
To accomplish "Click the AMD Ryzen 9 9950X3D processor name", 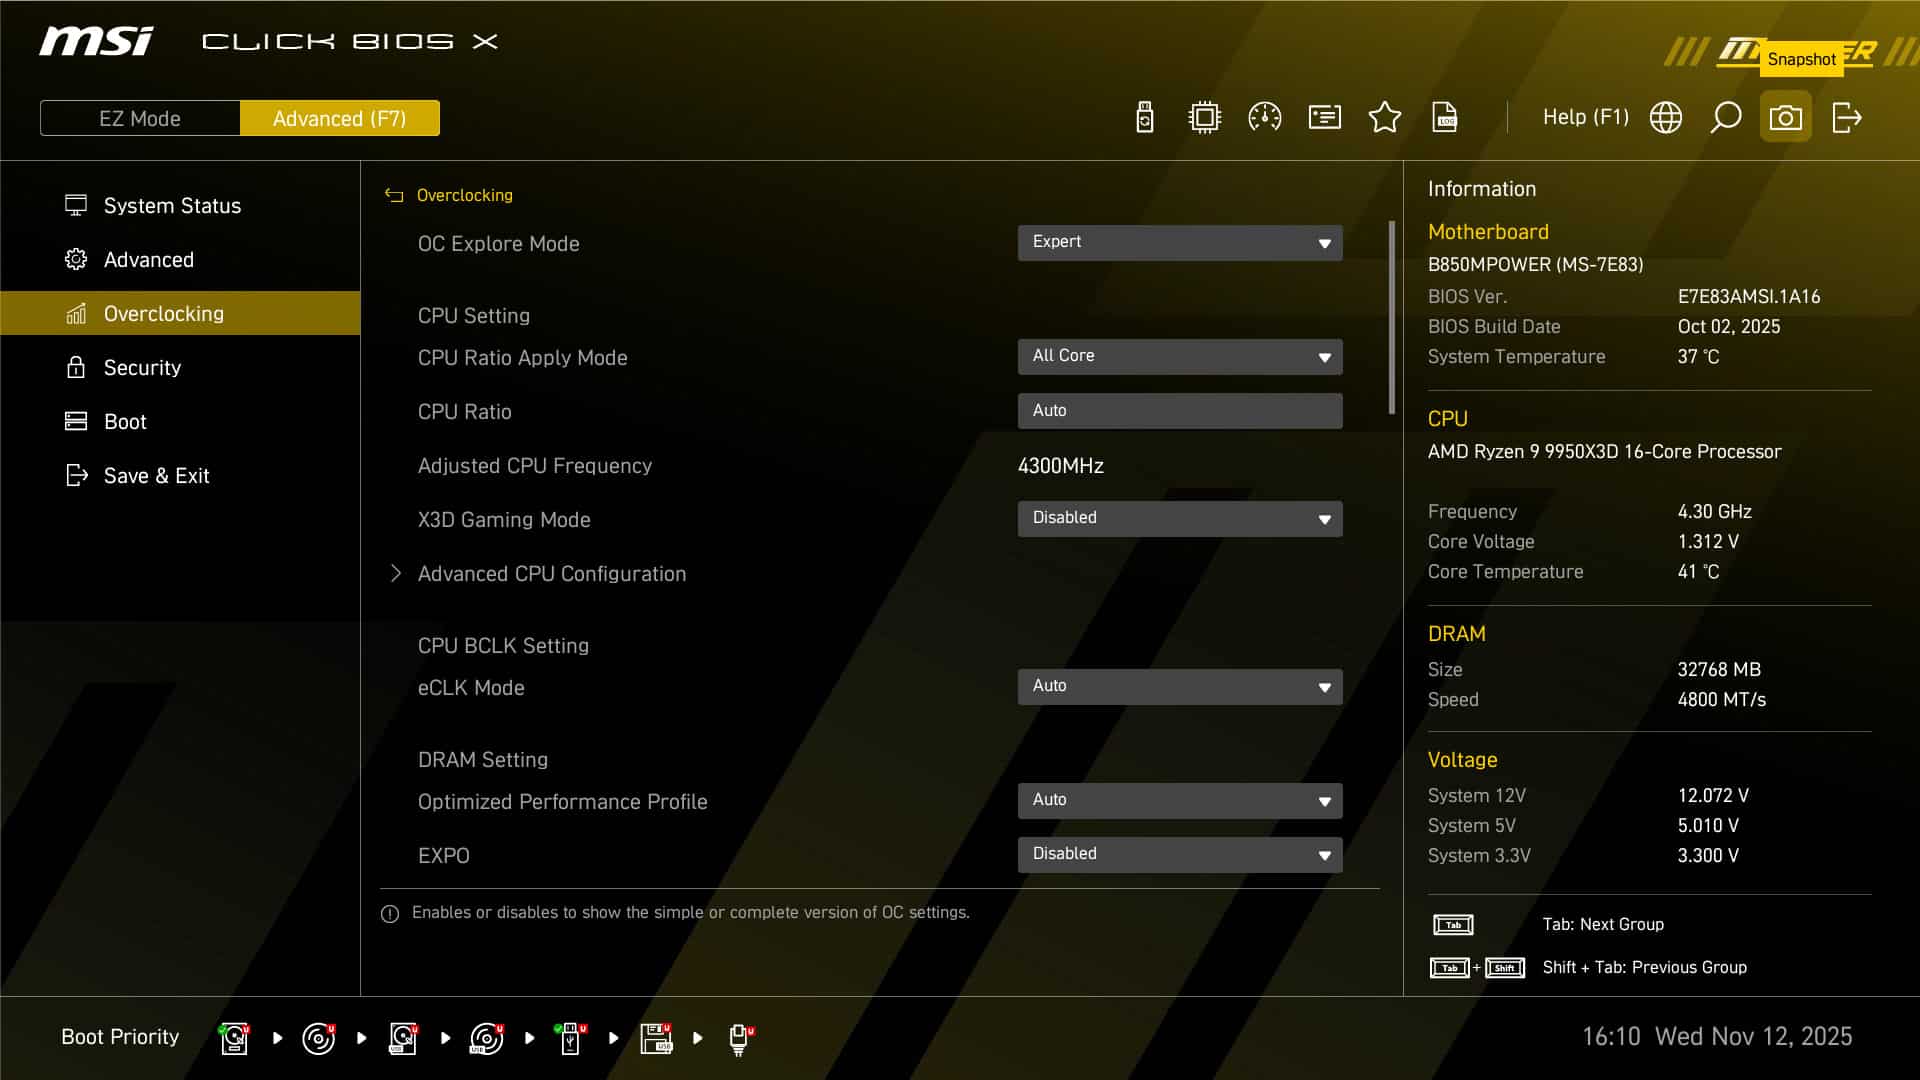I will (x=1604, y=451).
